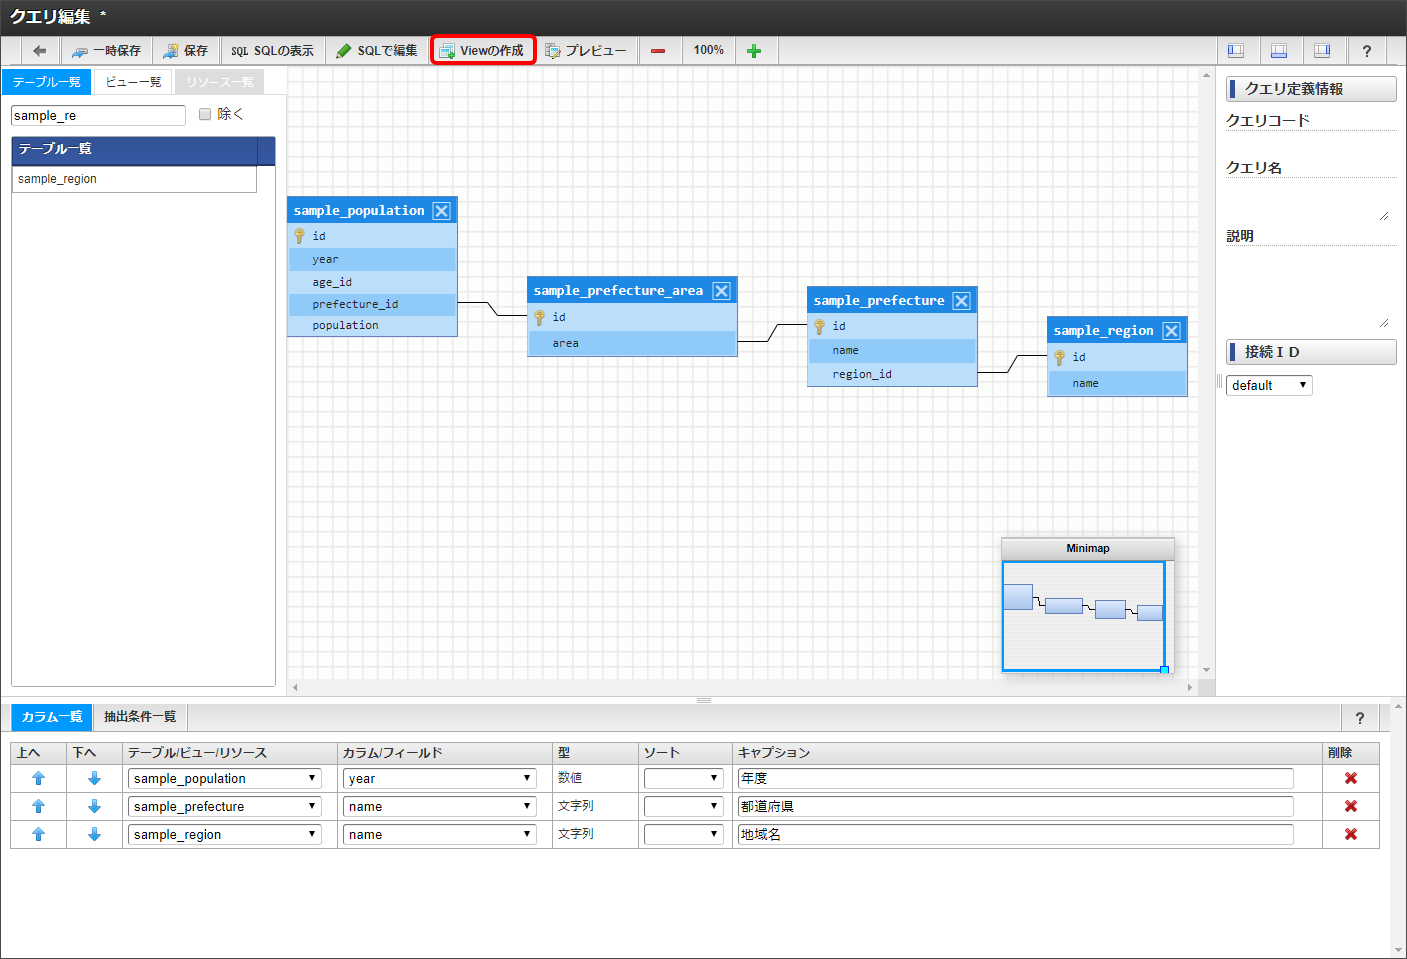Go back with the left arrow toolbar icon

click(x=40, y=51)
